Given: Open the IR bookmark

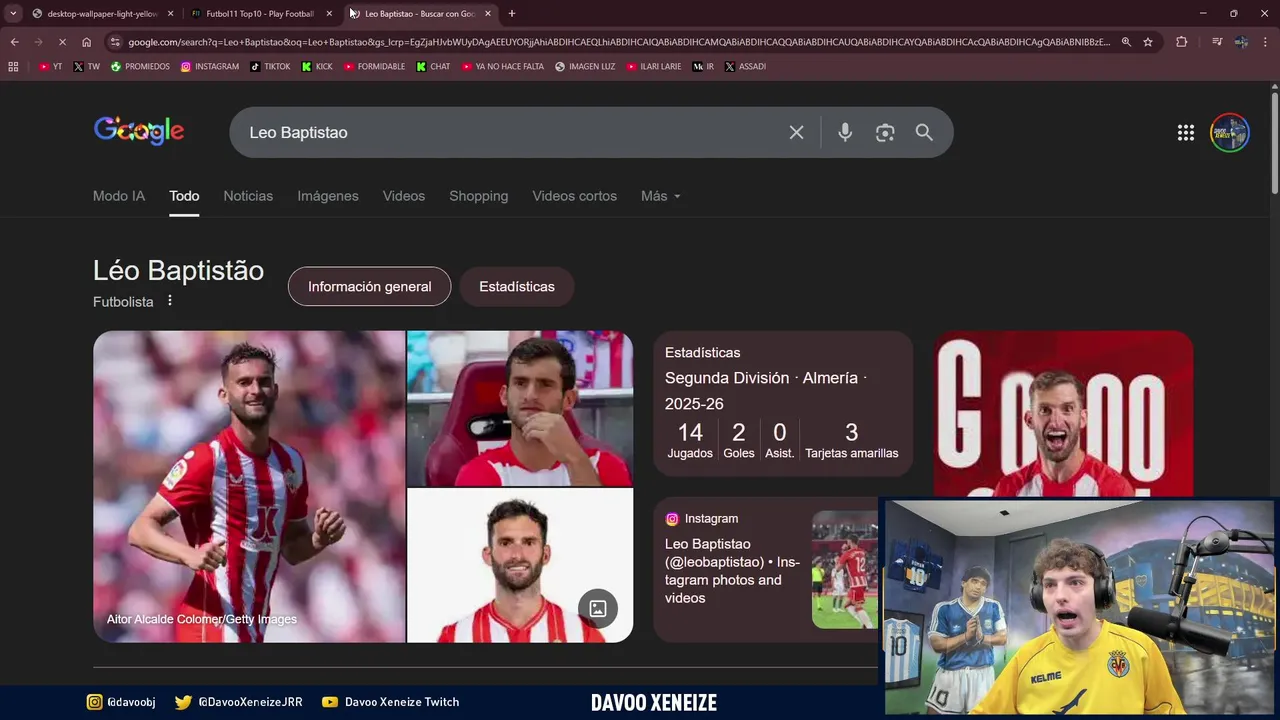Looking at the screenshot, I should click(x=704, y=66).
